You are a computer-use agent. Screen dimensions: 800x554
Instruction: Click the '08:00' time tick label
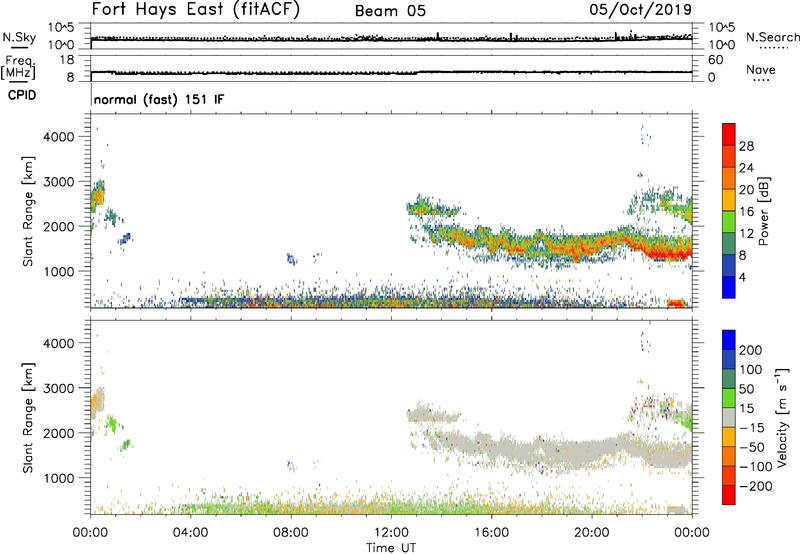pos(290,533)
